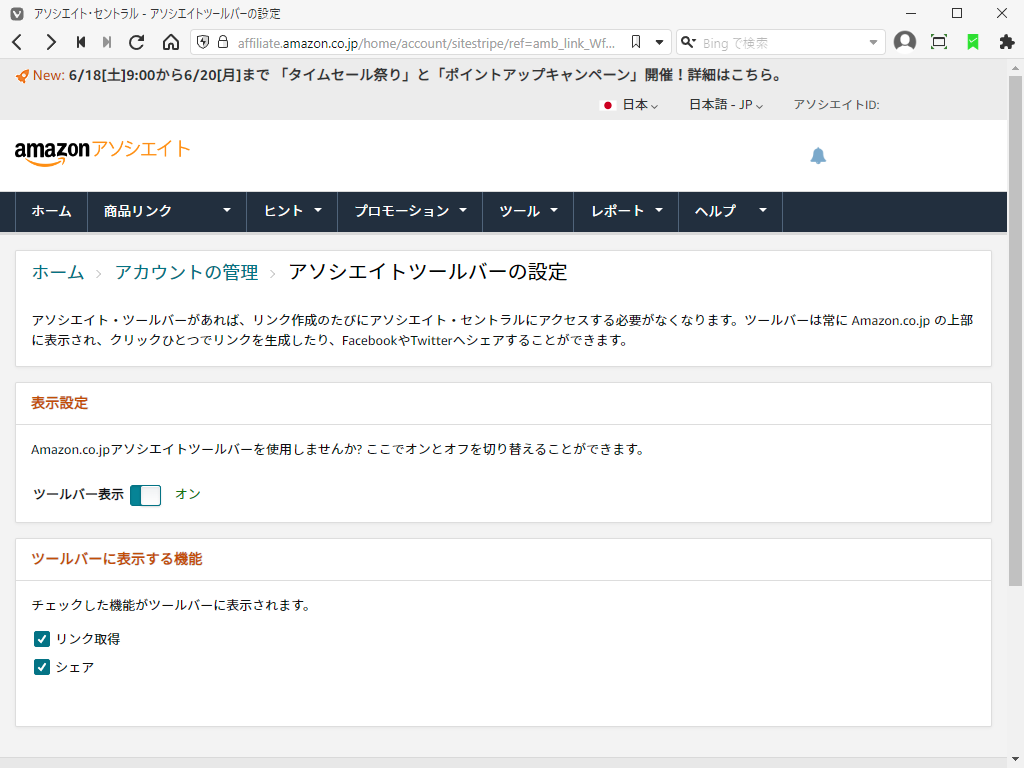
Task: Expand the プロモーション menu
Action: (x=410, y=211)
